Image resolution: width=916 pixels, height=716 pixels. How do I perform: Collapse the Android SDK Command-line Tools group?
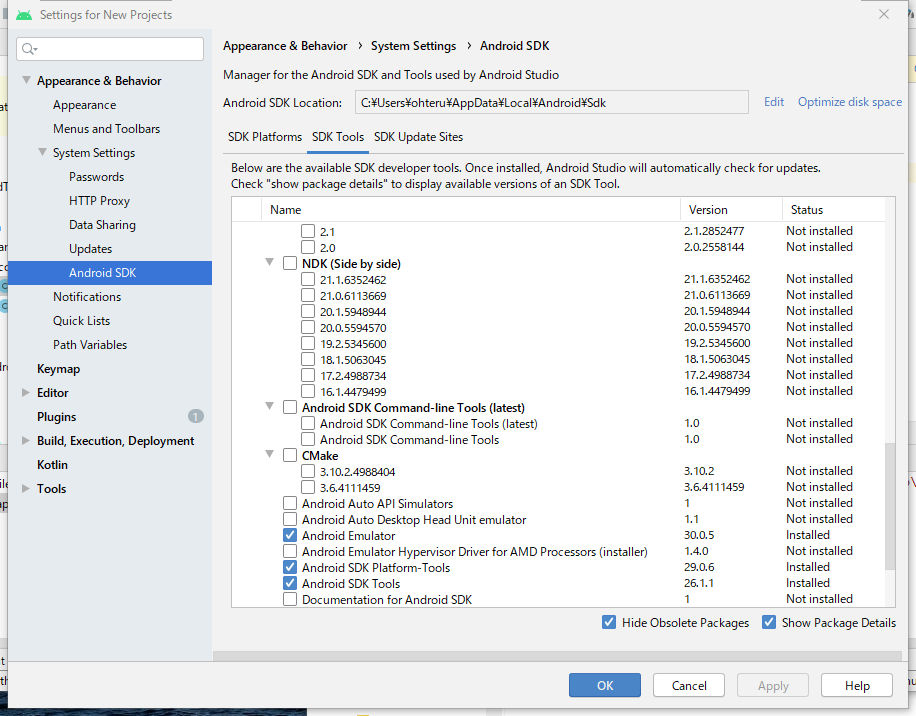pyautogui.click(x=269, y=406)
